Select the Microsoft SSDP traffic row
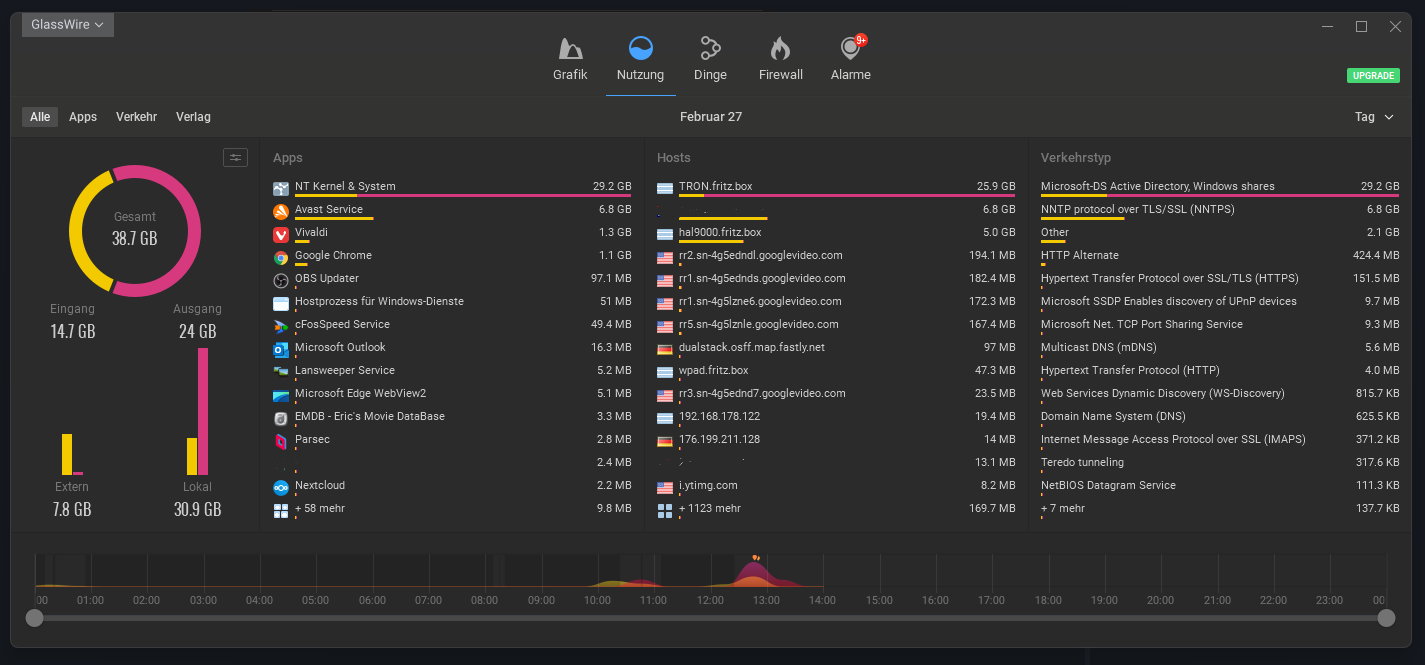The width and height of the screenshot is (1425, 665). coord(1220,302)
